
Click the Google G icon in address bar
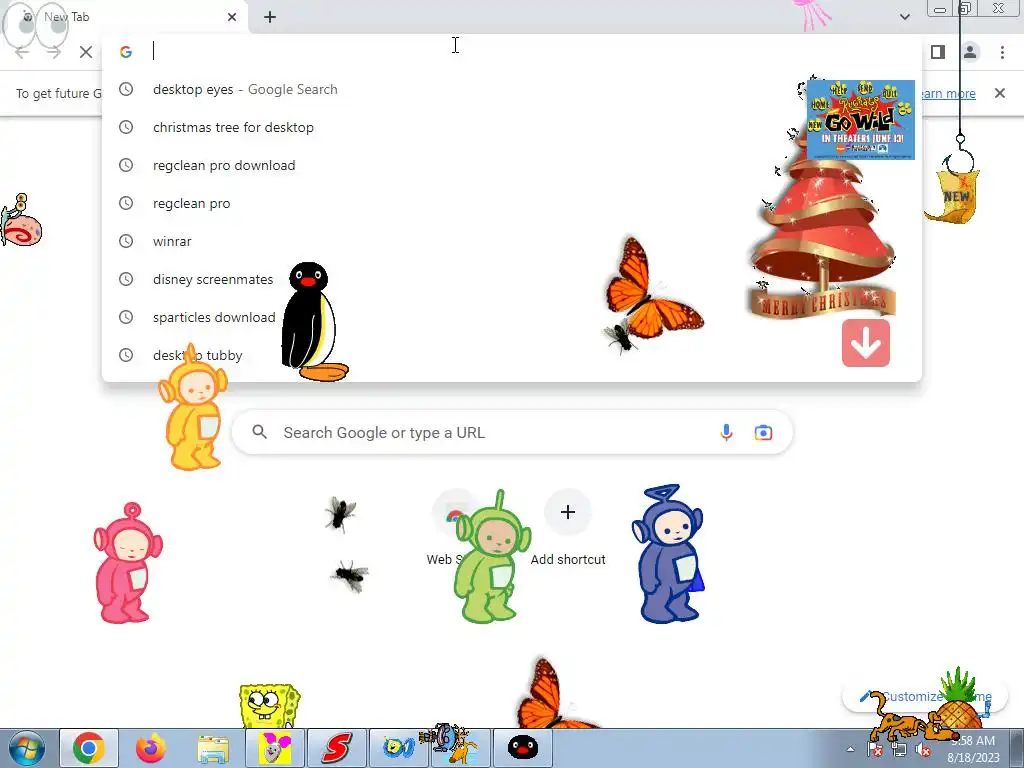125,52
